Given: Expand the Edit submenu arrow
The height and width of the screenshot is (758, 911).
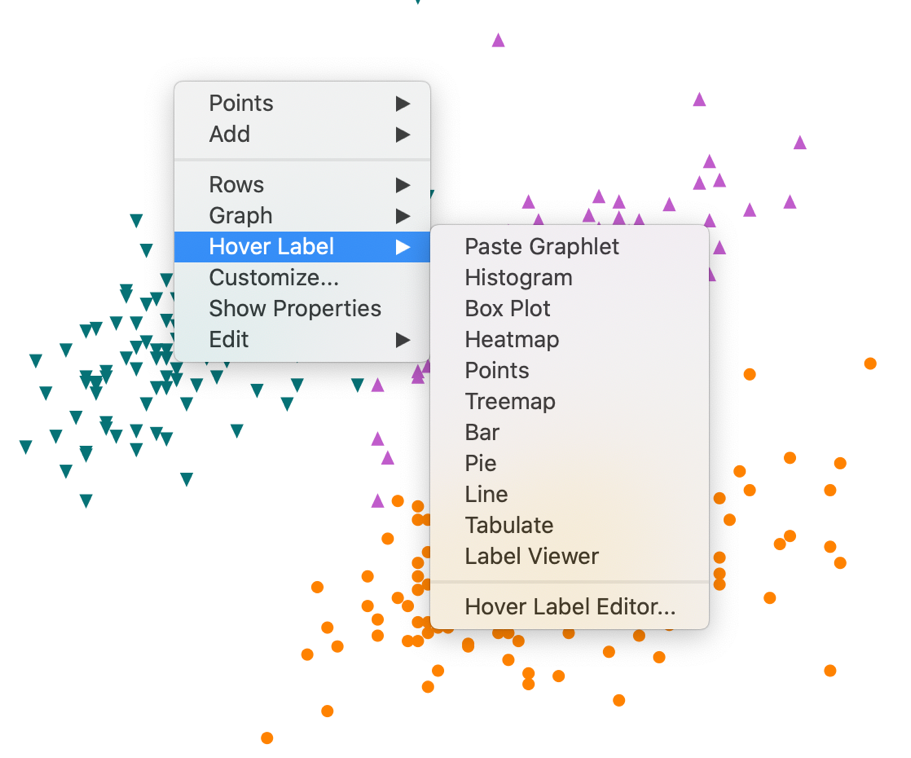Looking at the screenshot, I should click(402, 340).
